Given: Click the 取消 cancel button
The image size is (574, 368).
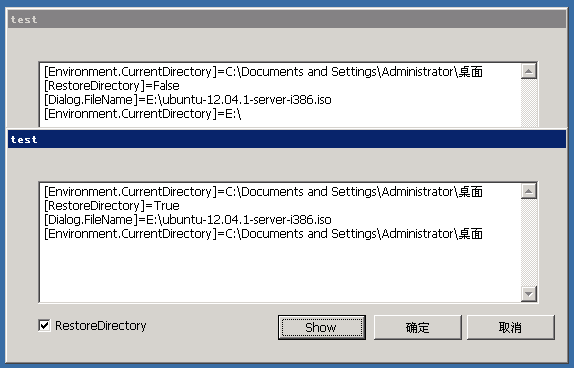Looking at the screenshot, I should [511, 327].
